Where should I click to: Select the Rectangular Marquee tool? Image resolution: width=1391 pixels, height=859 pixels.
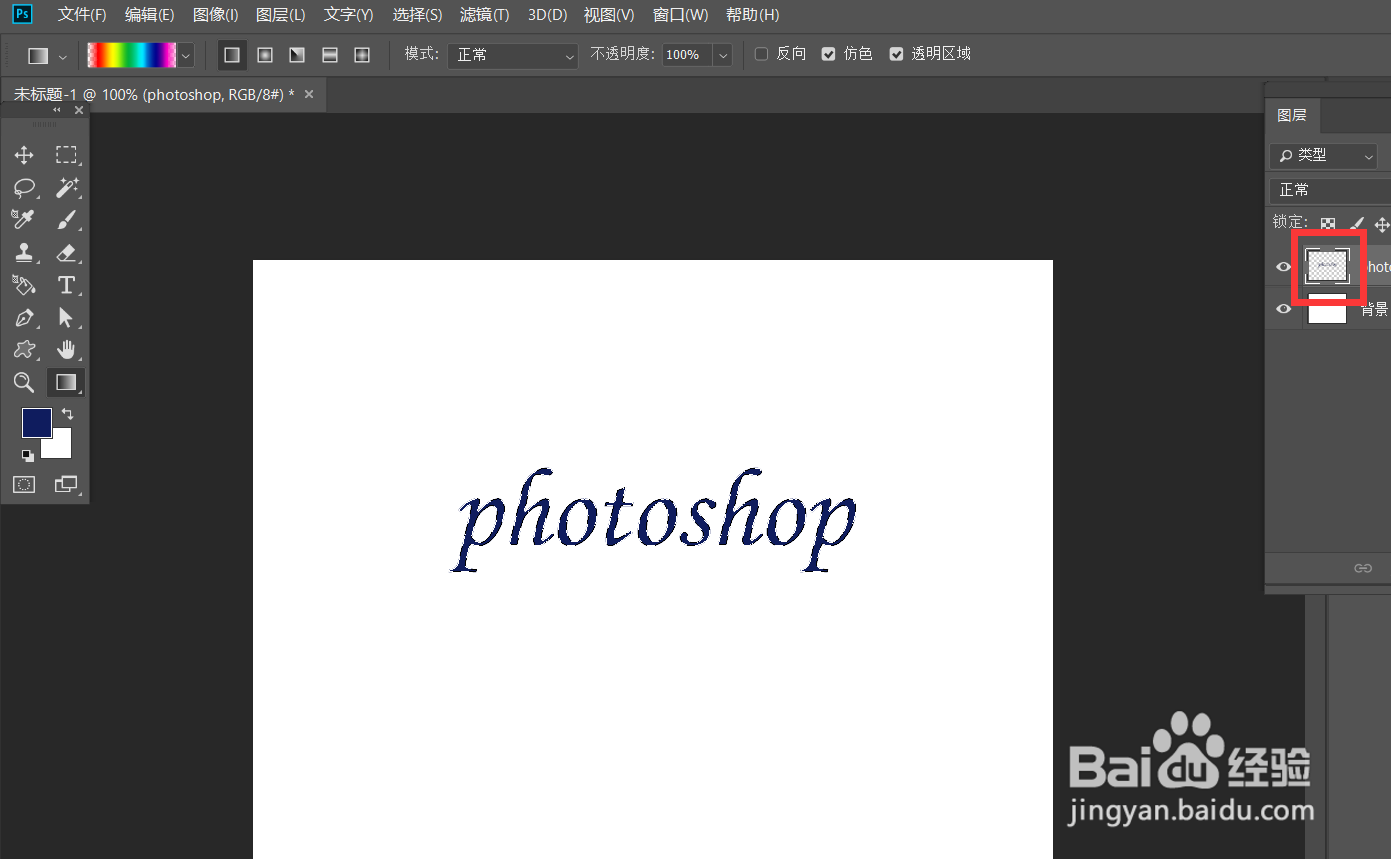coord(66,155)
